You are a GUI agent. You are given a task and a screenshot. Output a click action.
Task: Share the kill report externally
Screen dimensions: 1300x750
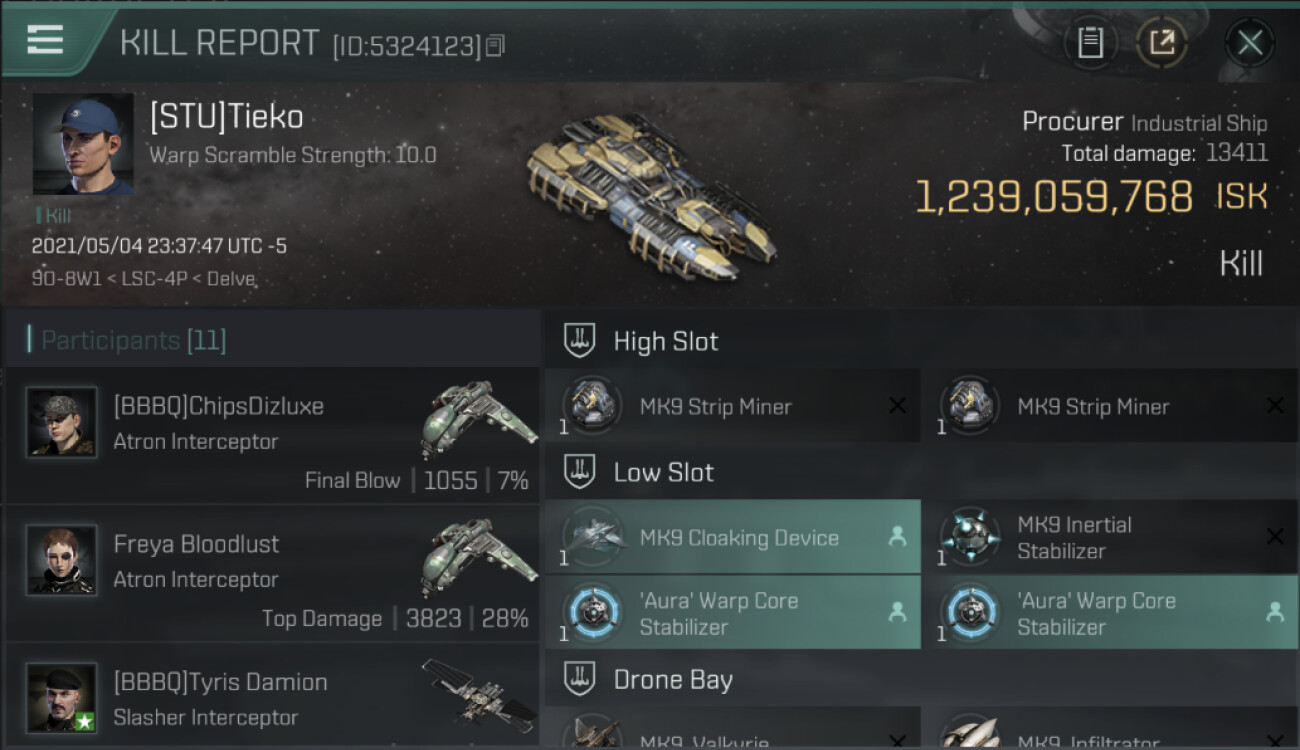[x=1162, y=43]
